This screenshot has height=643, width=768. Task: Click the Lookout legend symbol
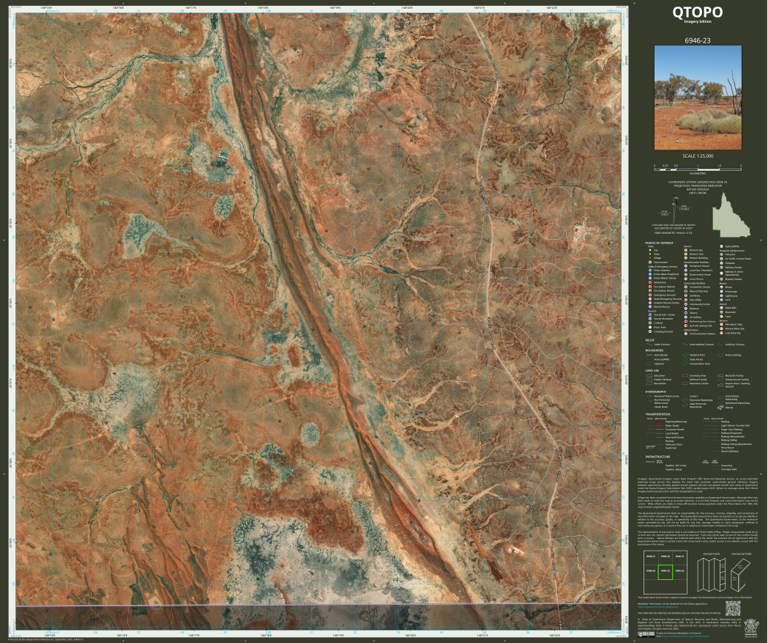click(x=650, y=323)
